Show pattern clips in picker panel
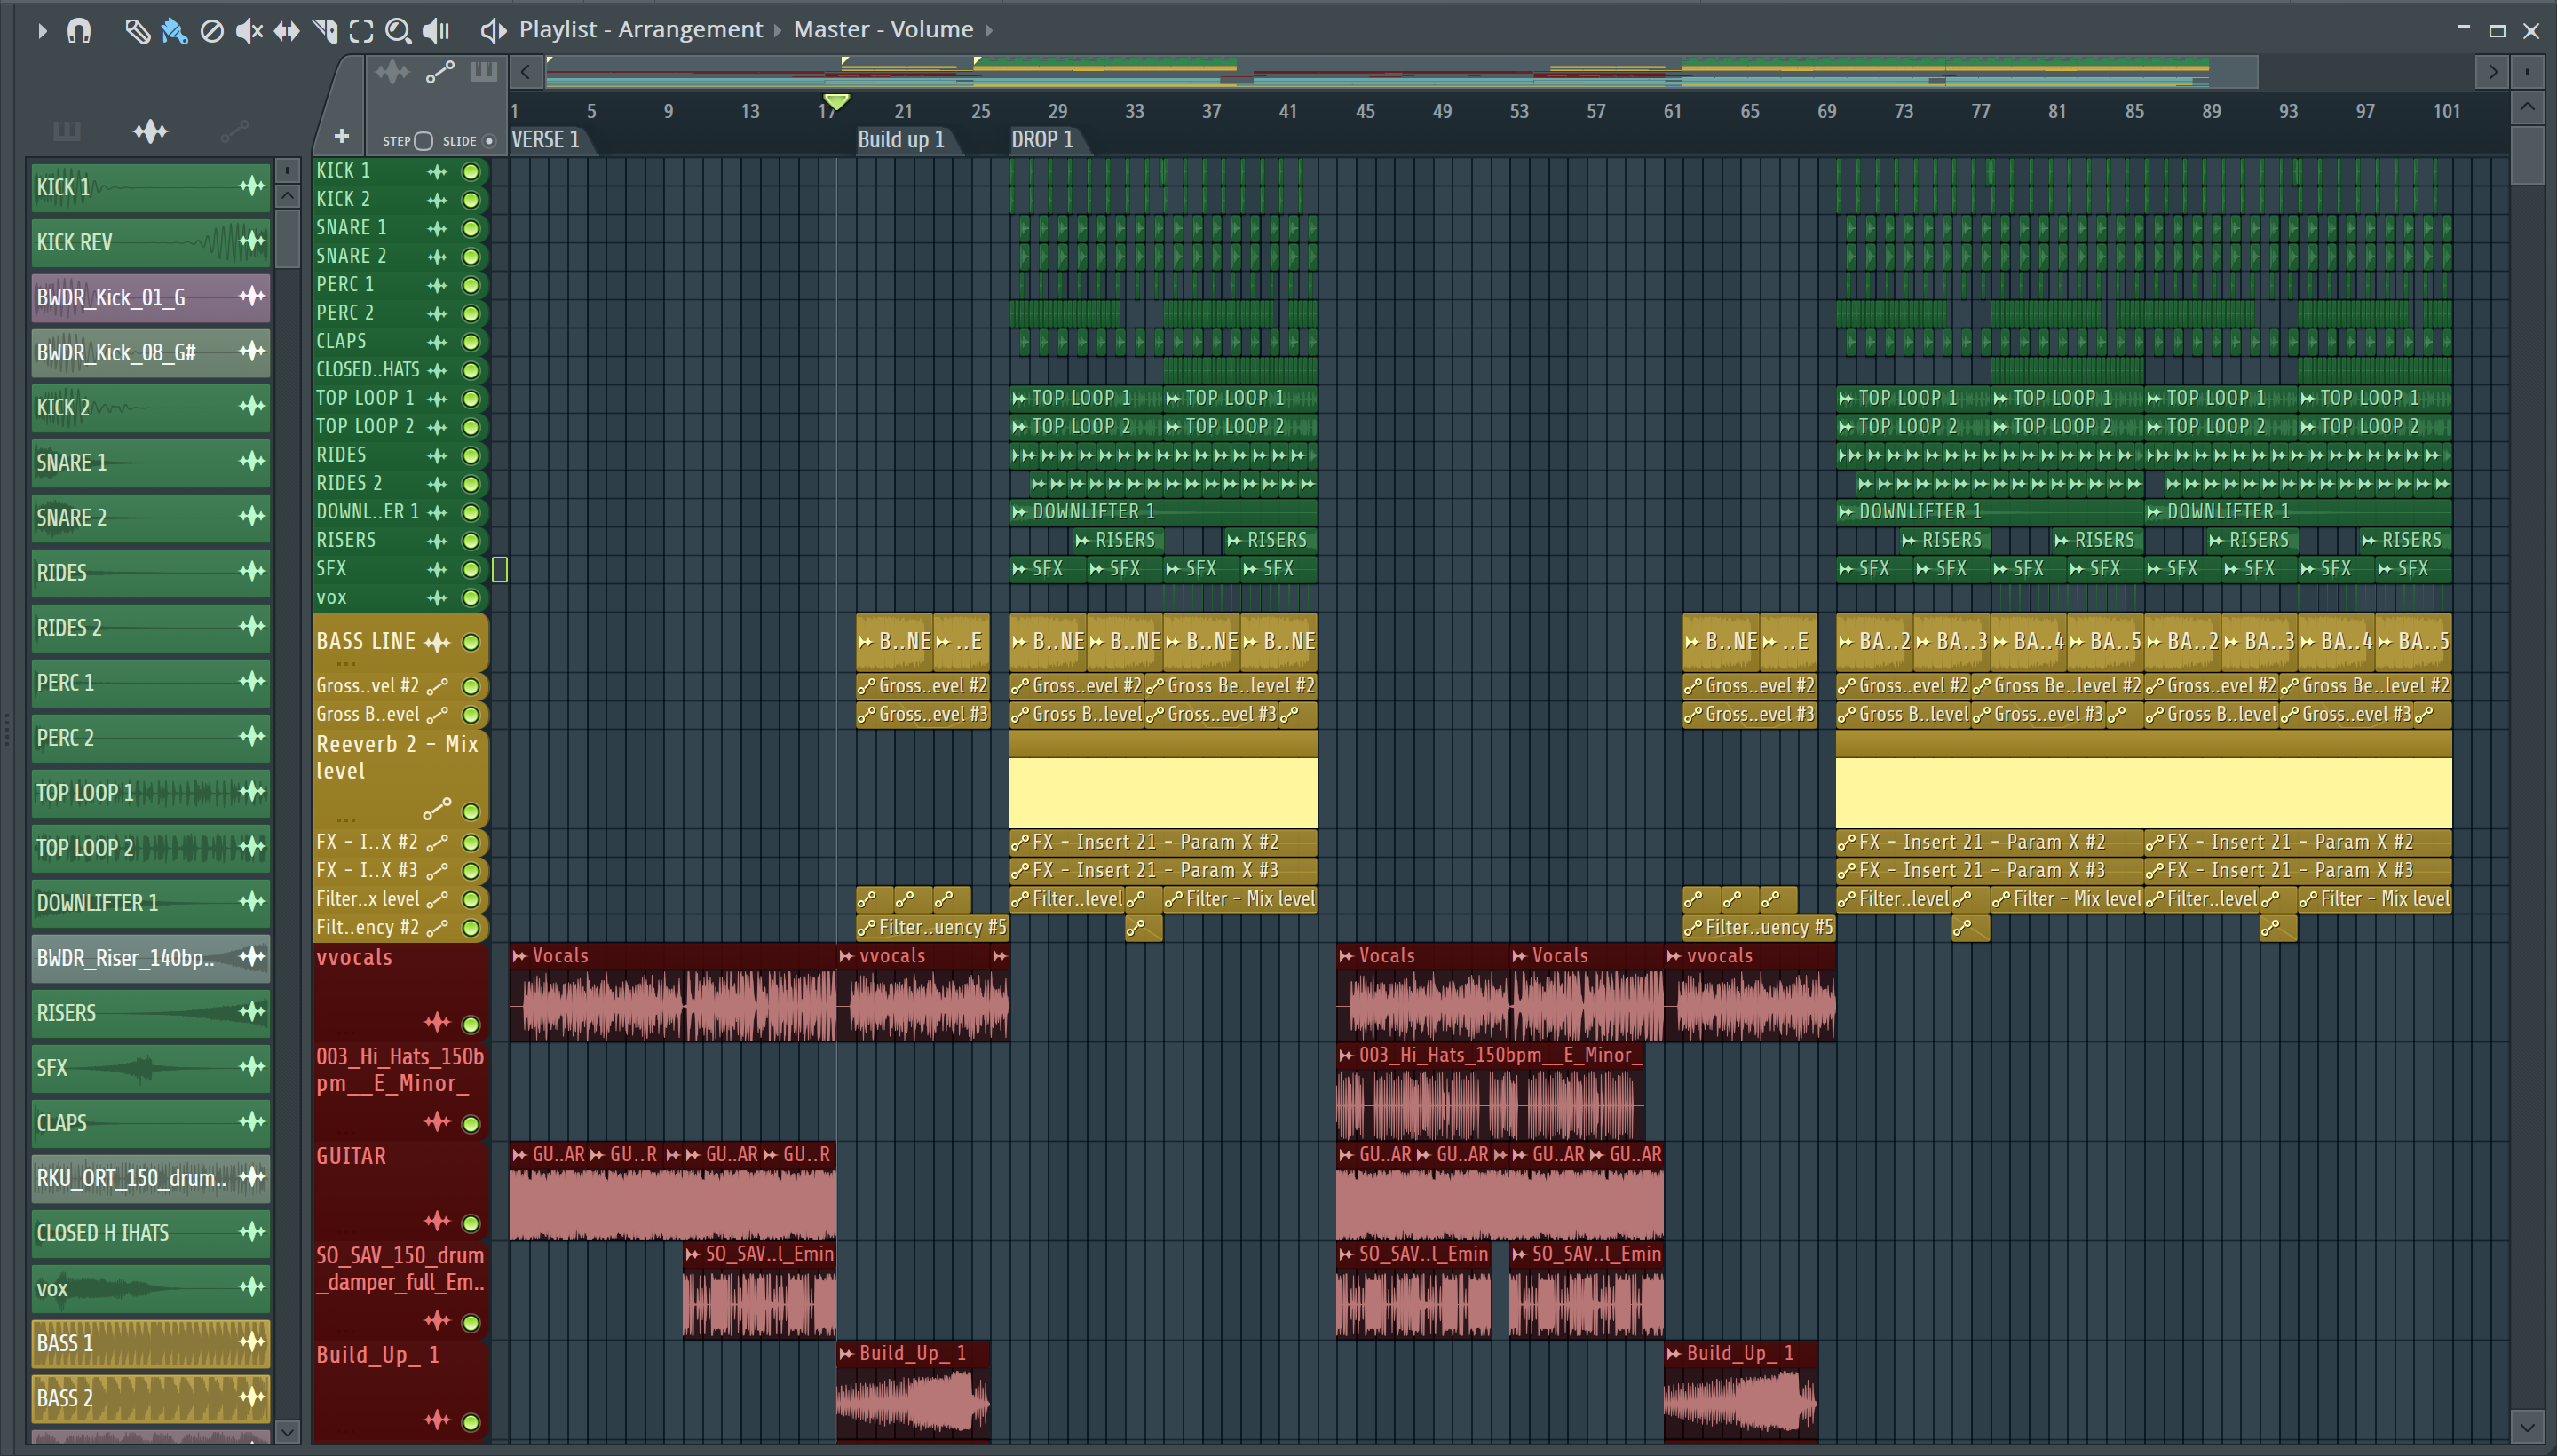 pos(66,131)
